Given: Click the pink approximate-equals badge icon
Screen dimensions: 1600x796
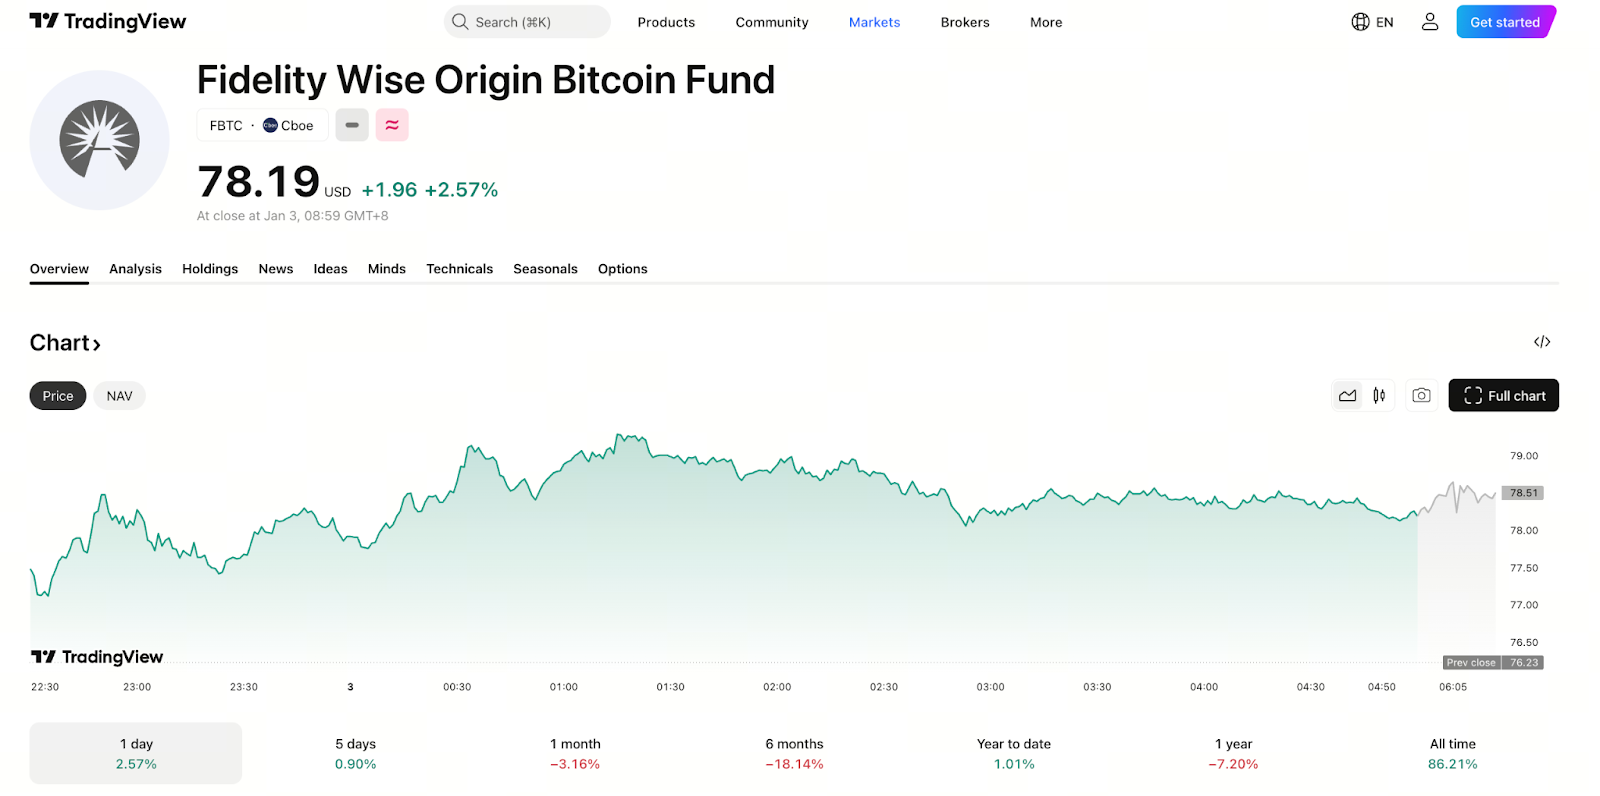Looking at the screenshot, I should point(392,125).
